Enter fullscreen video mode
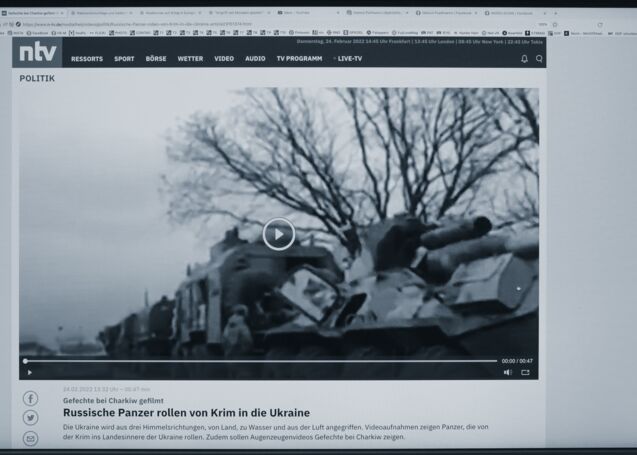This screenshot has height=455, width=637. point(525,372)
